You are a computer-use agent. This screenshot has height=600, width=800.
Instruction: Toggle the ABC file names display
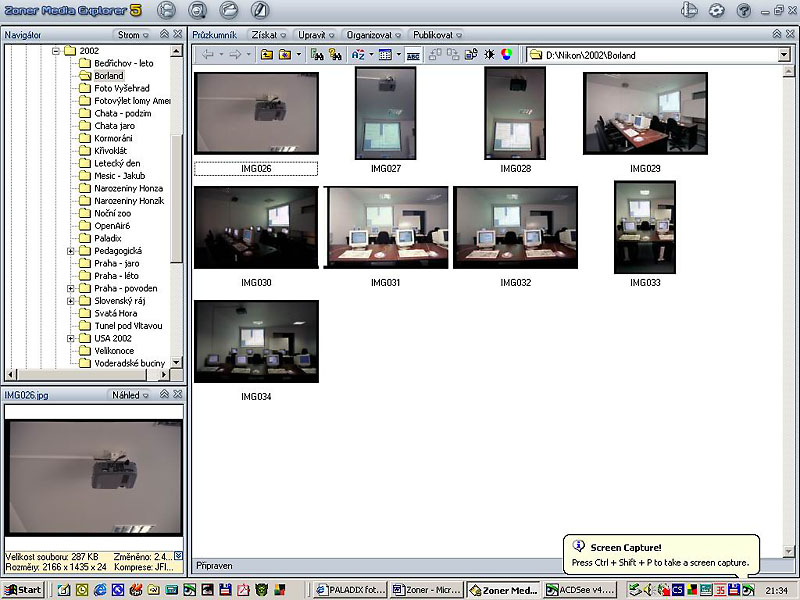pyautogui.click(x=413, y=55)
